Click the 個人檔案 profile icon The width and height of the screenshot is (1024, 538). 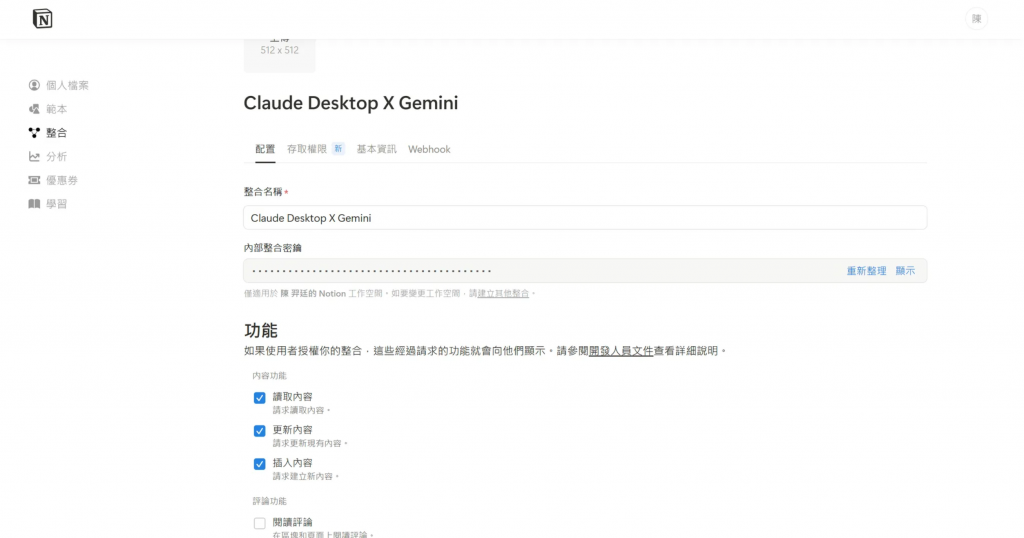tap(34, 86)
